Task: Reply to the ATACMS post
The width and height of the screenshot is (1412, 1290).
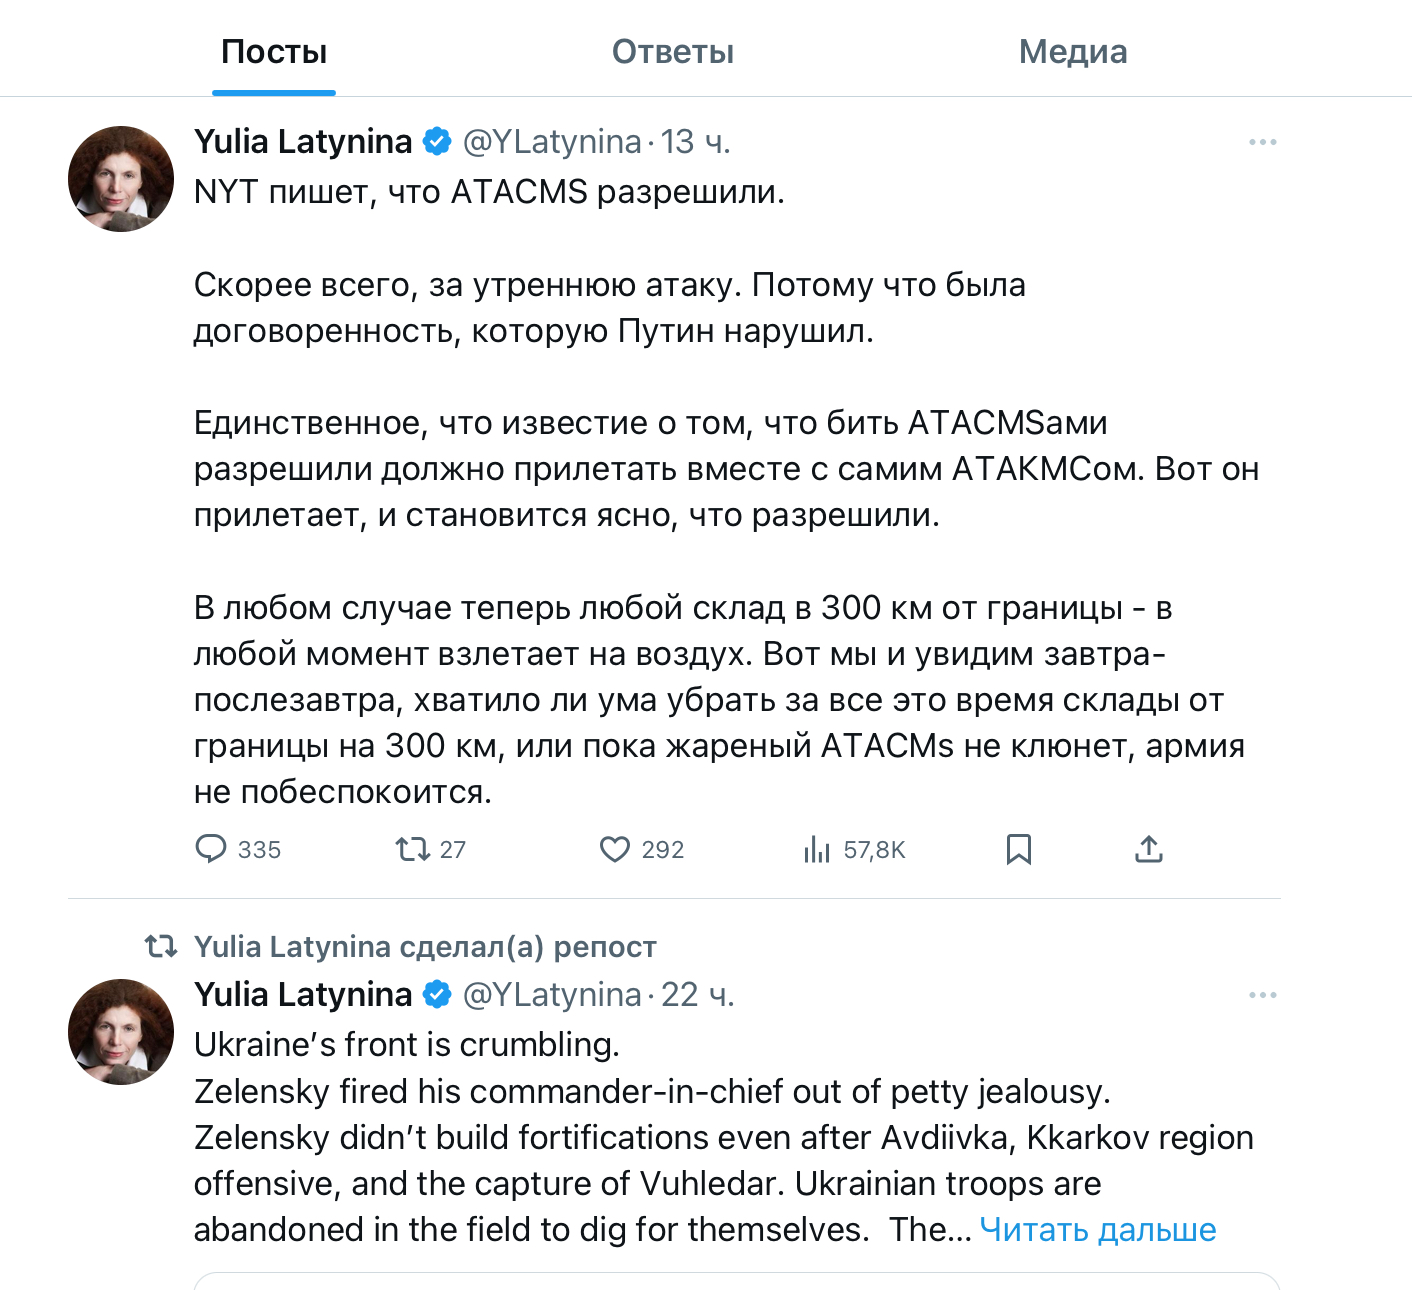Action: point(211,849)
